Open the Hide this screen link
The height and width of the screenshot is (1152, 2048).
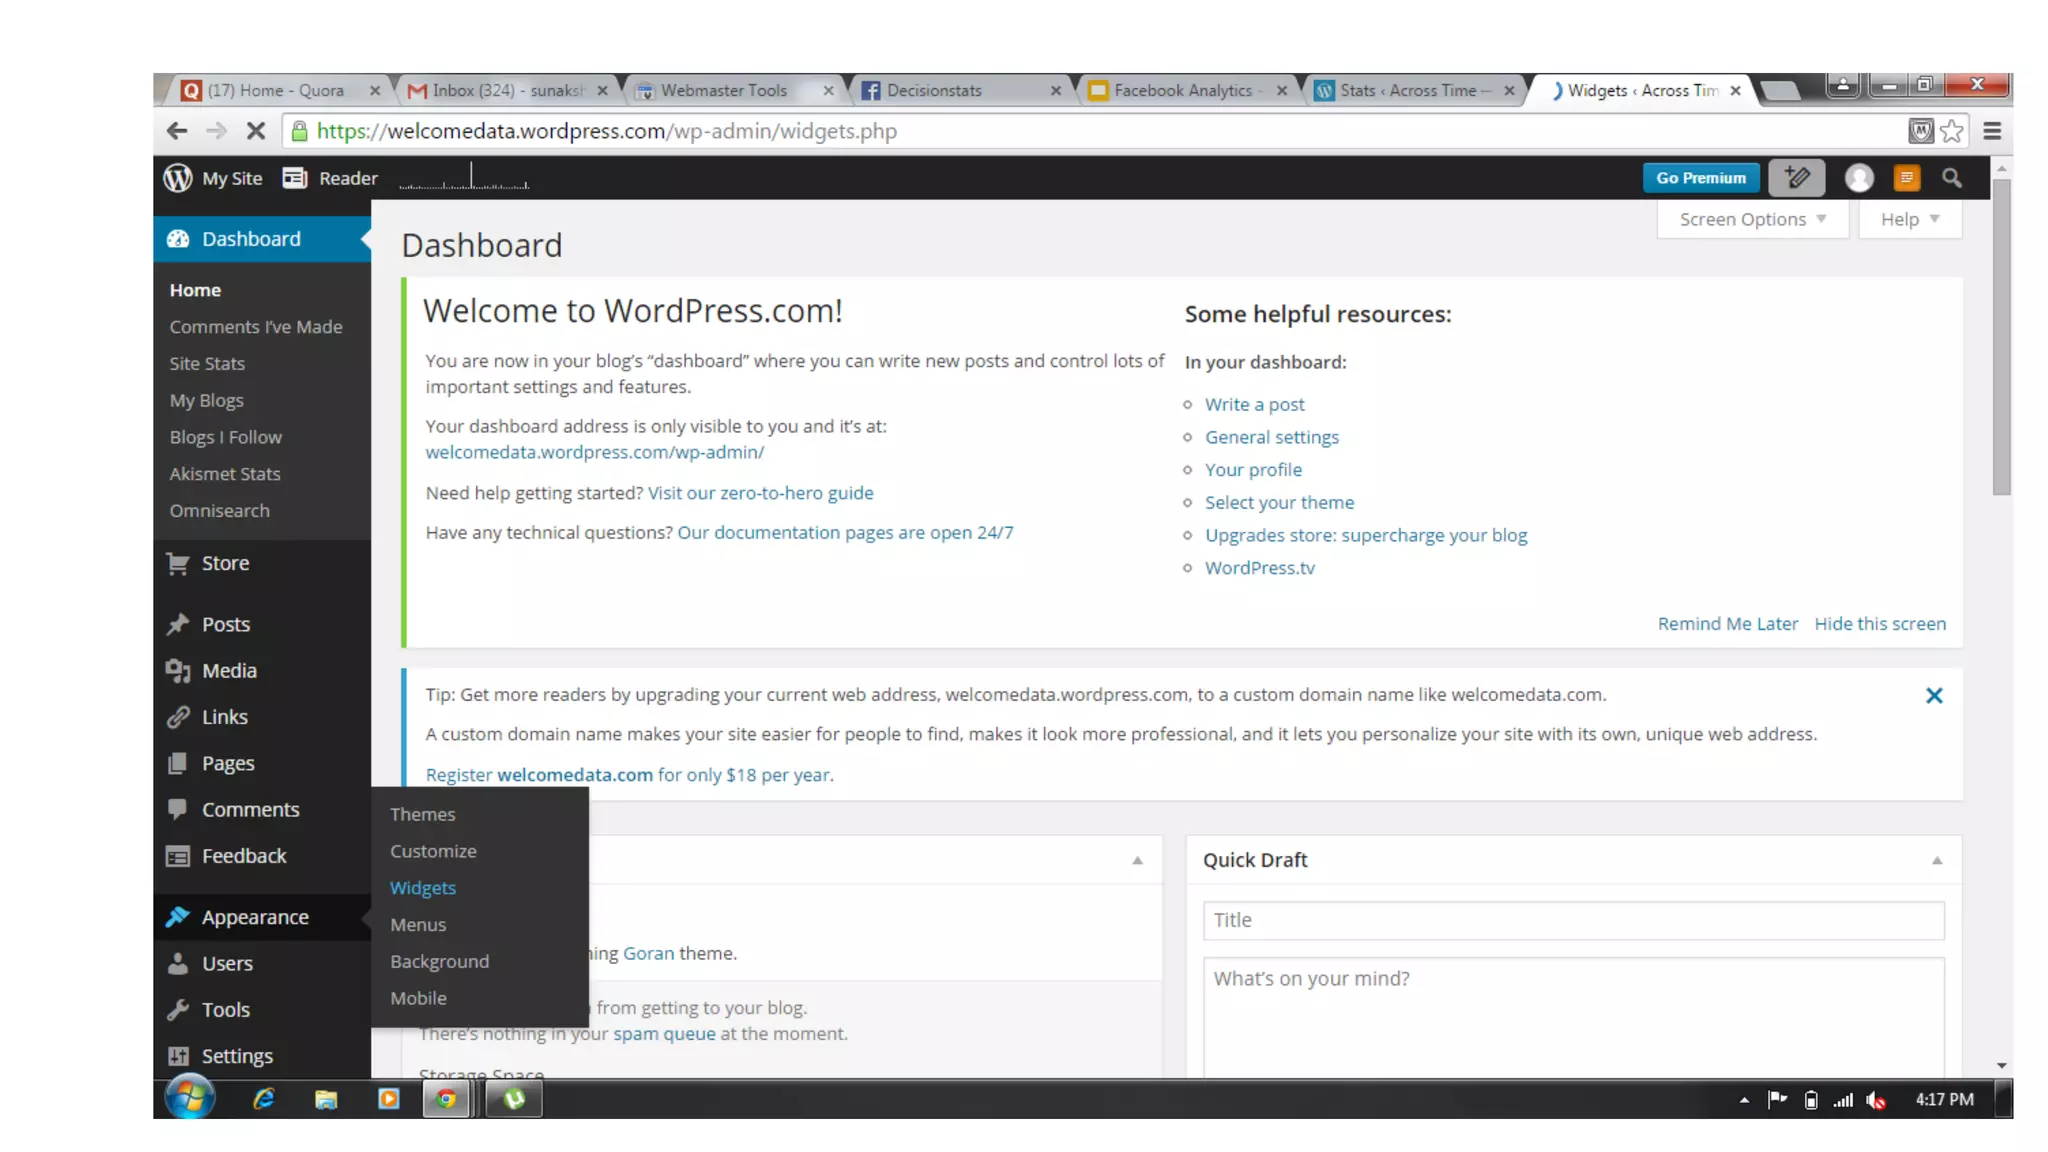(x=1879, y=624)
